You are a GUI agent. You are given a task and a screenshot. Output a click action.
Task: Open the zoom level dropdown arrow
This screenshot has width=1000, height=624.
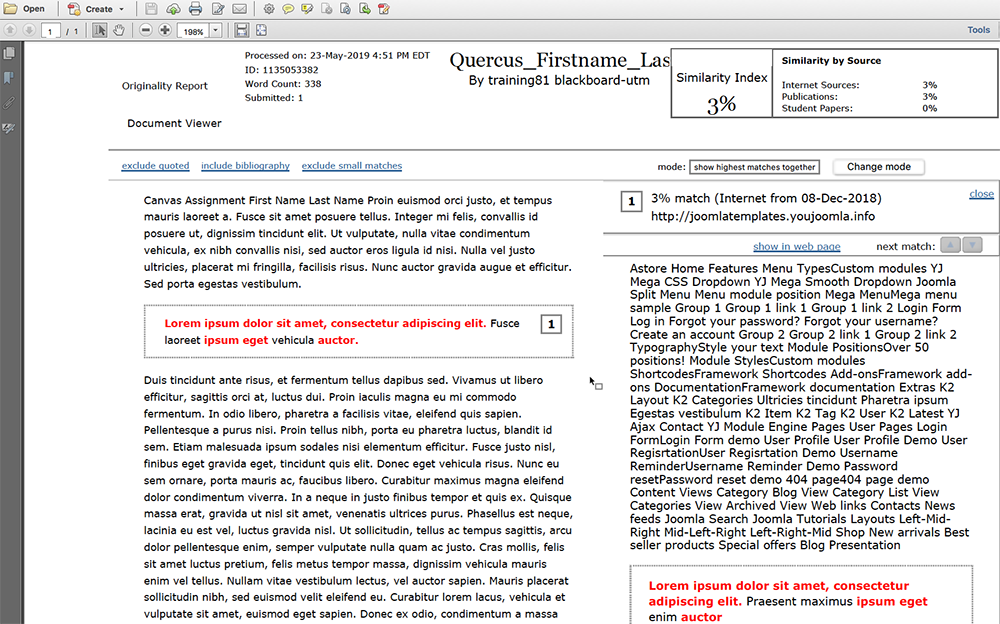tap(216, 31)
